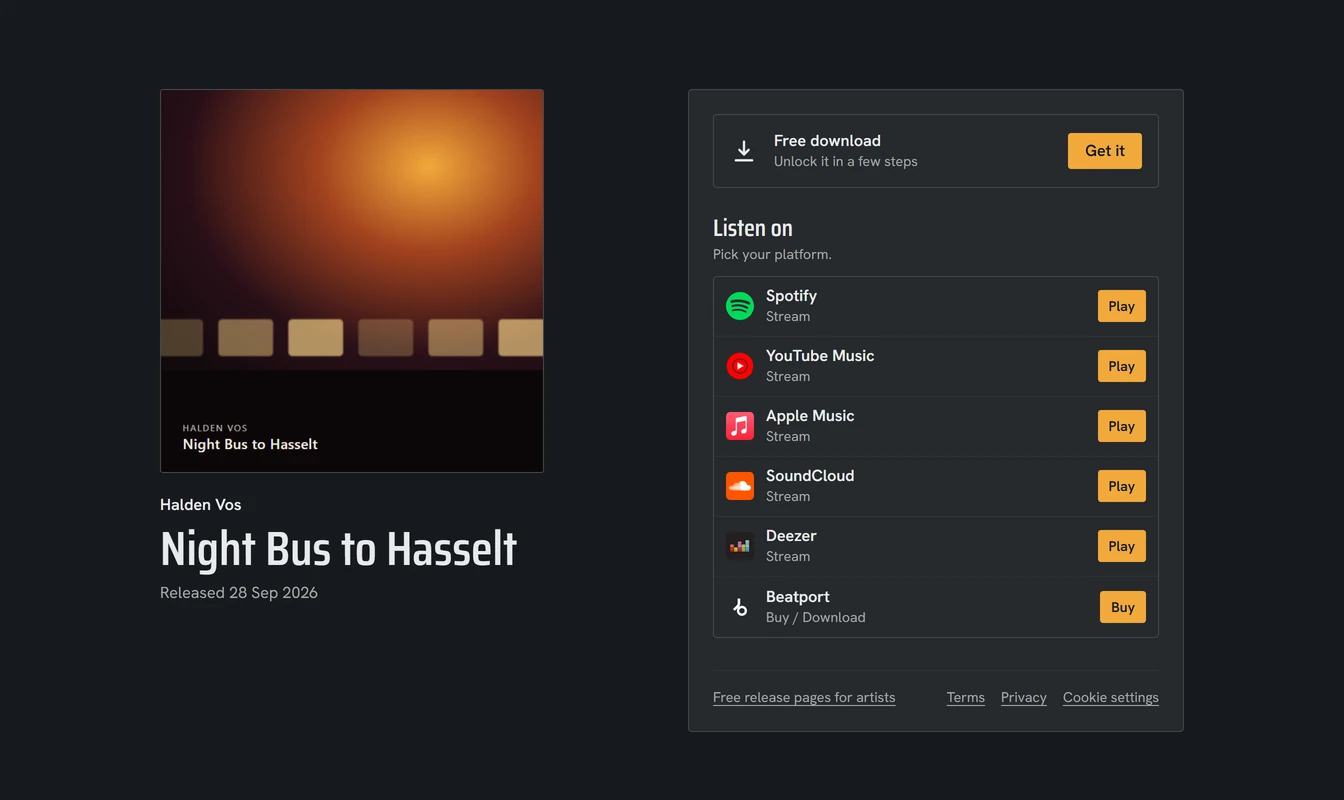Click the YouTube Music platform name

point(820,356)
